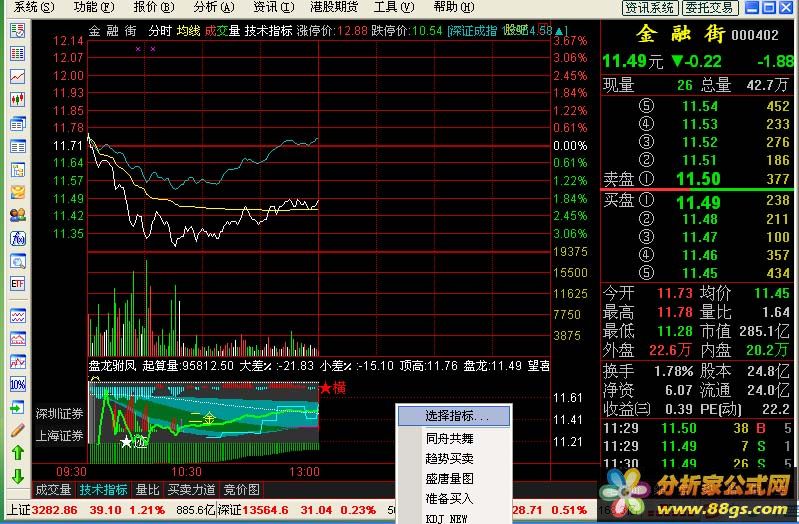Open the ETF icon in the sidebar
The image size is (799, 524).
17,283
